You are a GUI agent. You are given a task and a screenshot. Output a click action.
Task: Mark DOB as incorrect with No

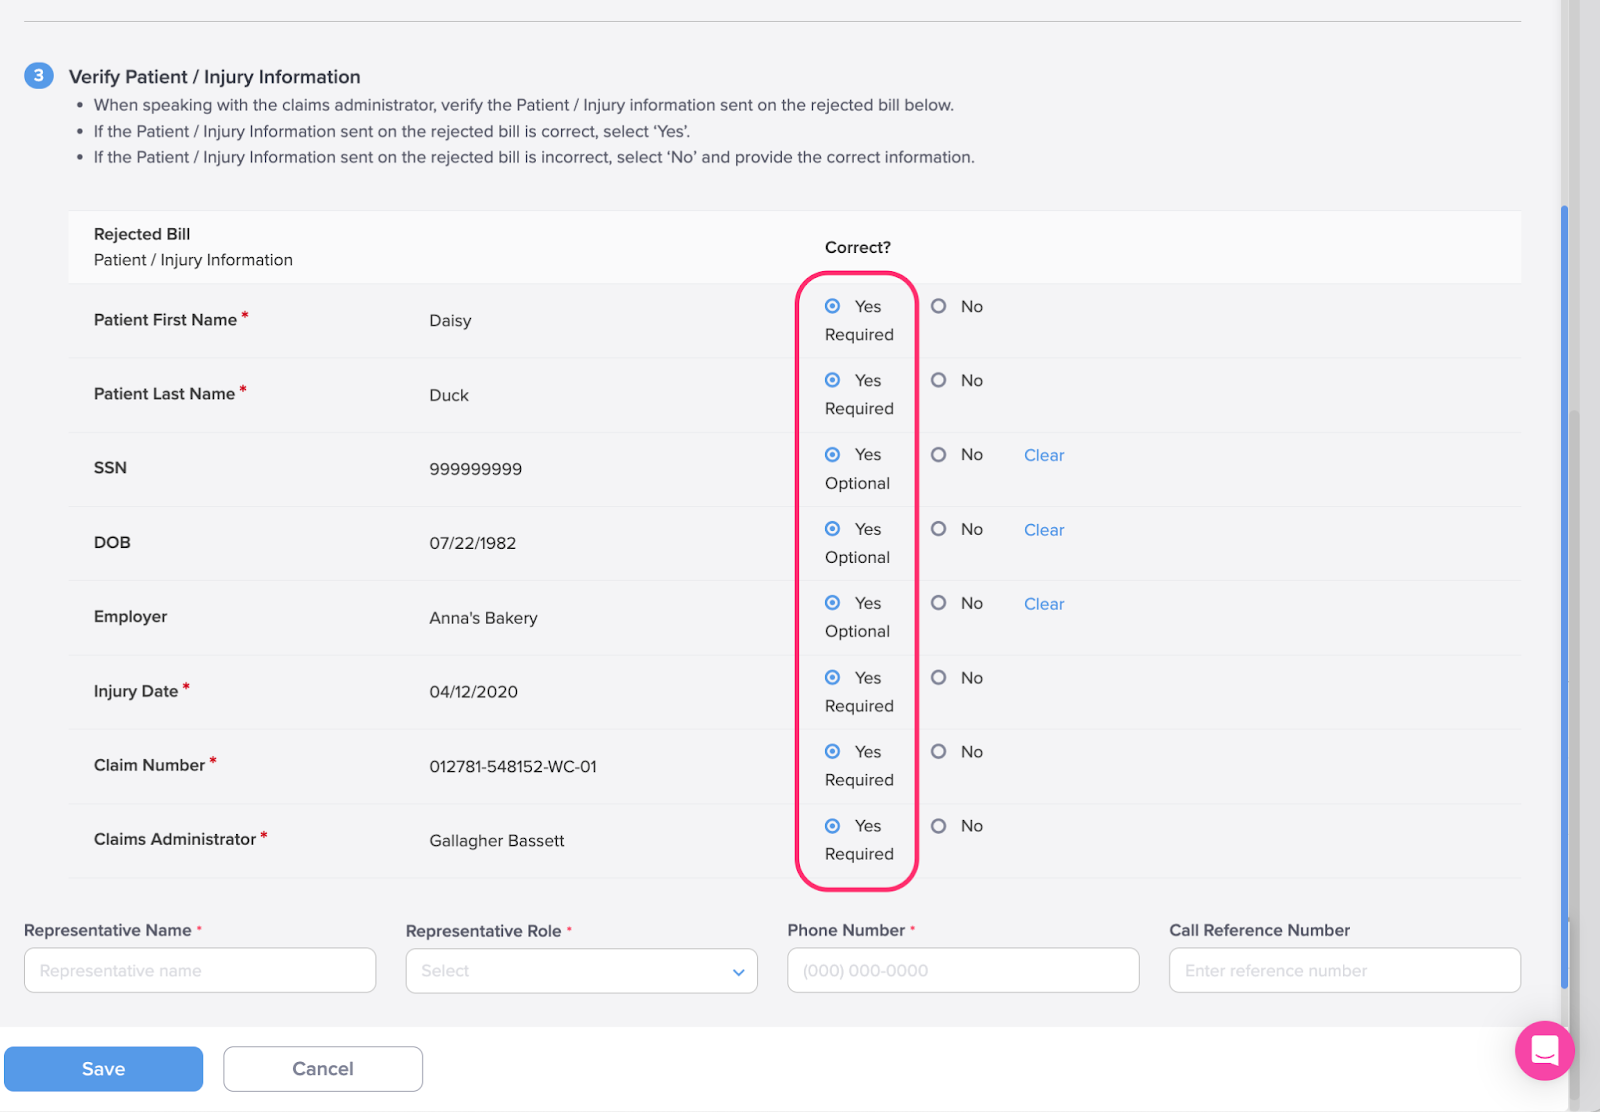point(938,529)
